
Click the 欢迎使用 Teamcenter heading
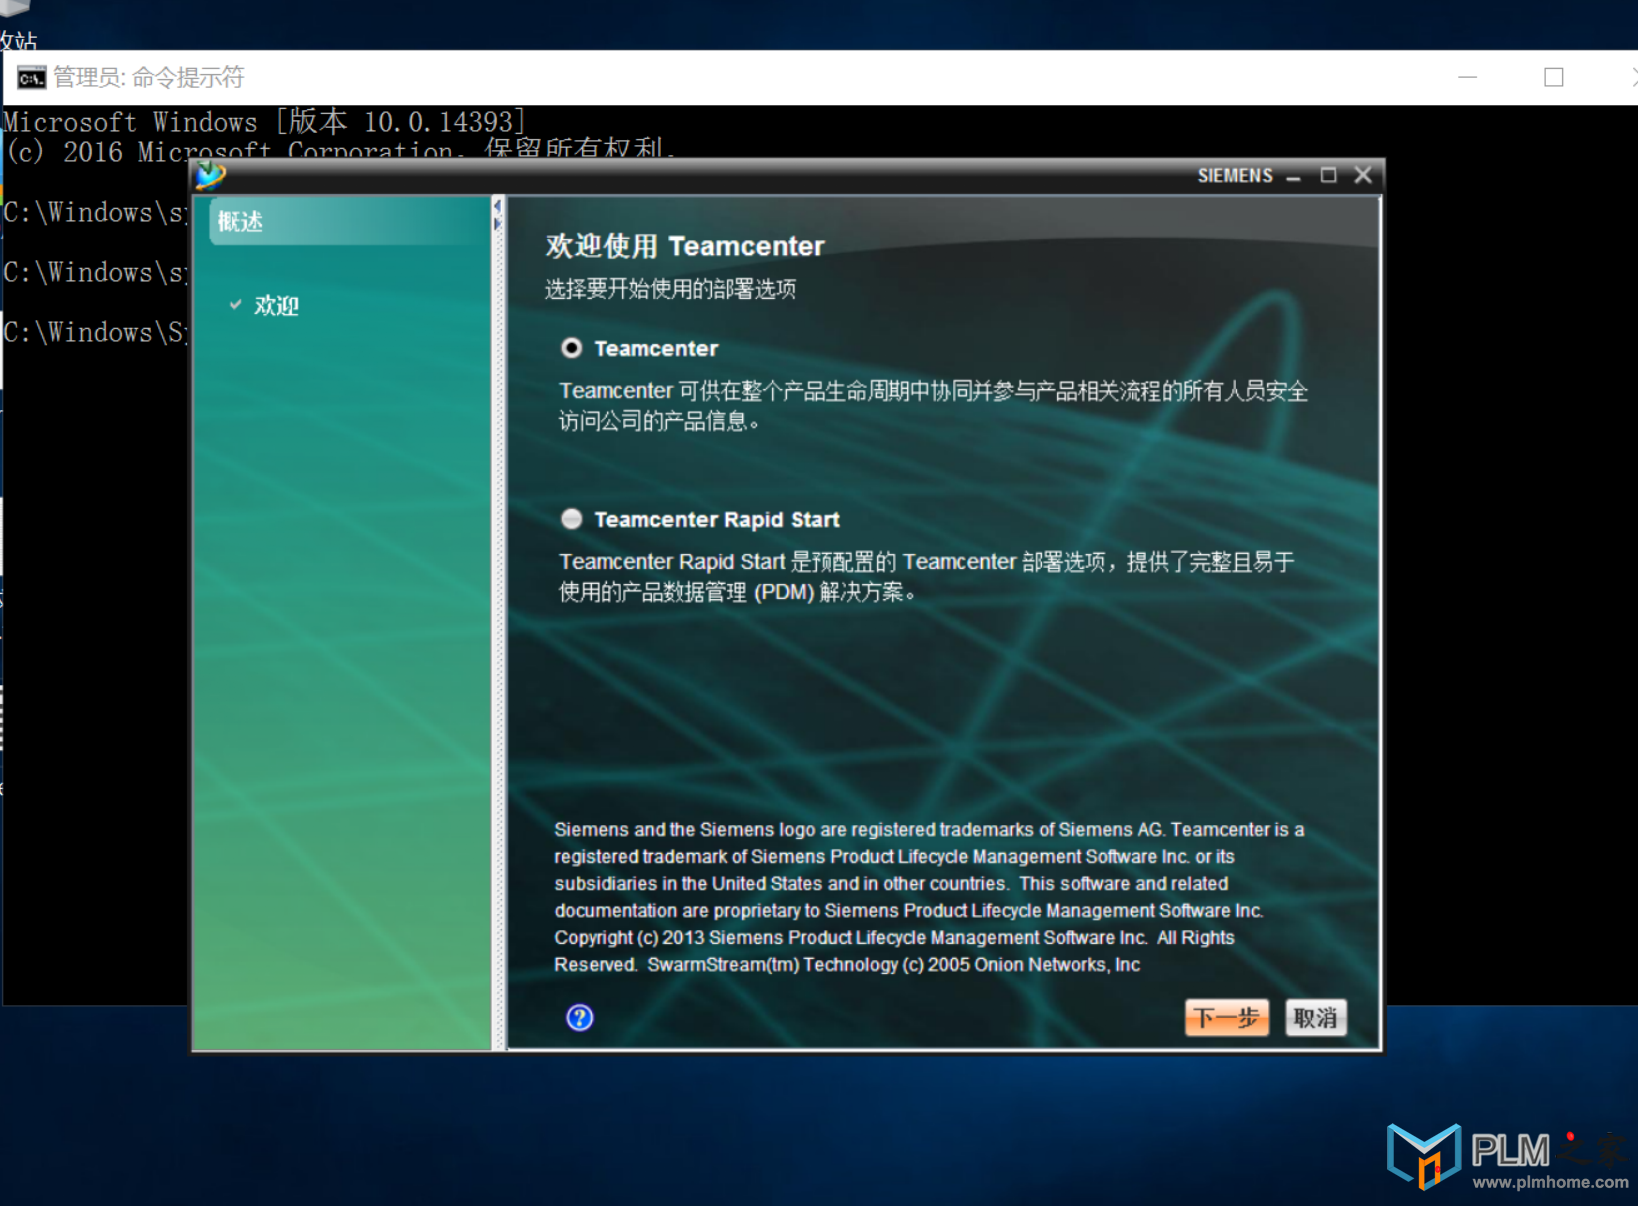(x=685, y=246)
